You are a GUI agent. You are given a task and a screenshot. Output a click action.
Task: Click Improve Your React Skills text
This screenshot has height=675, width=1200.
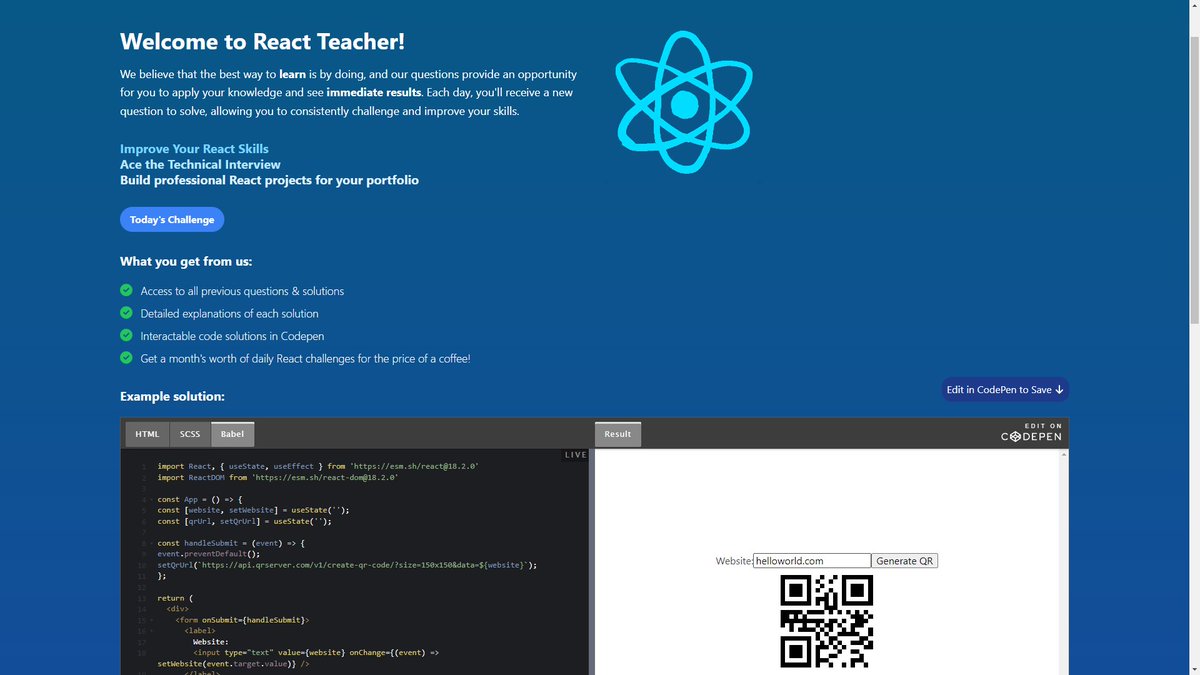(194, 148)
